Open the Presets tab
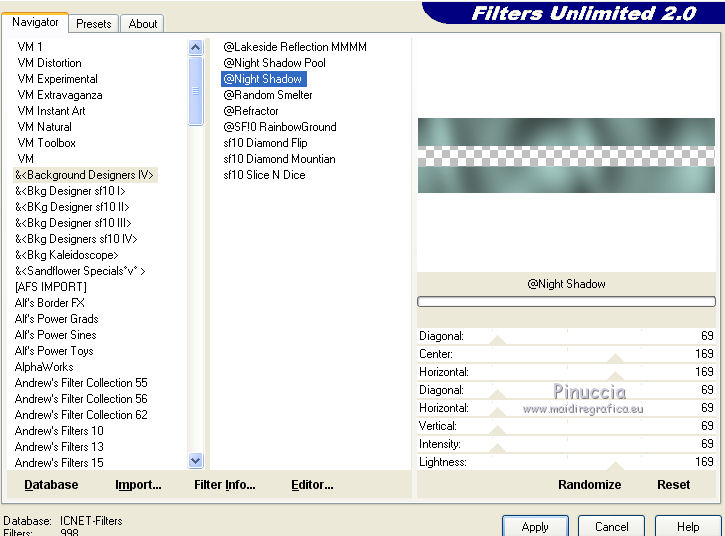Image resolution: width=725 pixels, height=536 pixels. click(x=94, y=24)
